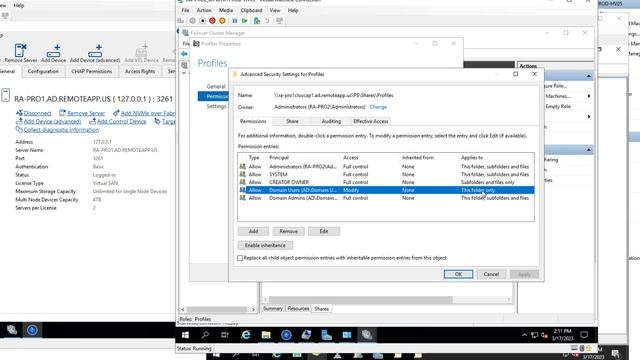Open Configuration tab in StarWind console
Viewport: 640px width, 360px height.
[43, 71]
